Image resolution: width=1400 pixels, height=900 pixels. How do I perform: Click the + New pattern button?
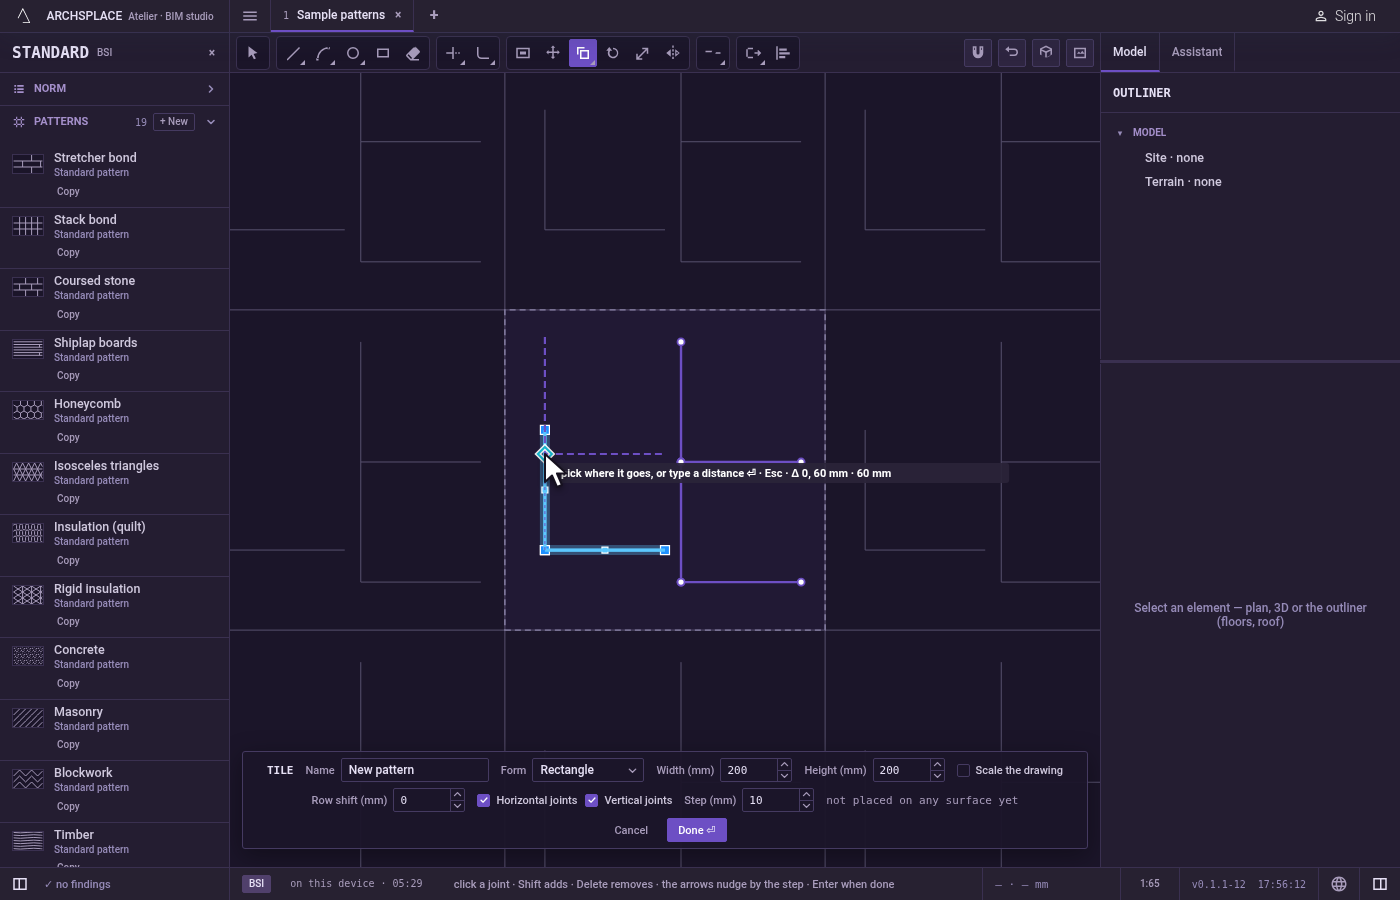click(174, 122)
